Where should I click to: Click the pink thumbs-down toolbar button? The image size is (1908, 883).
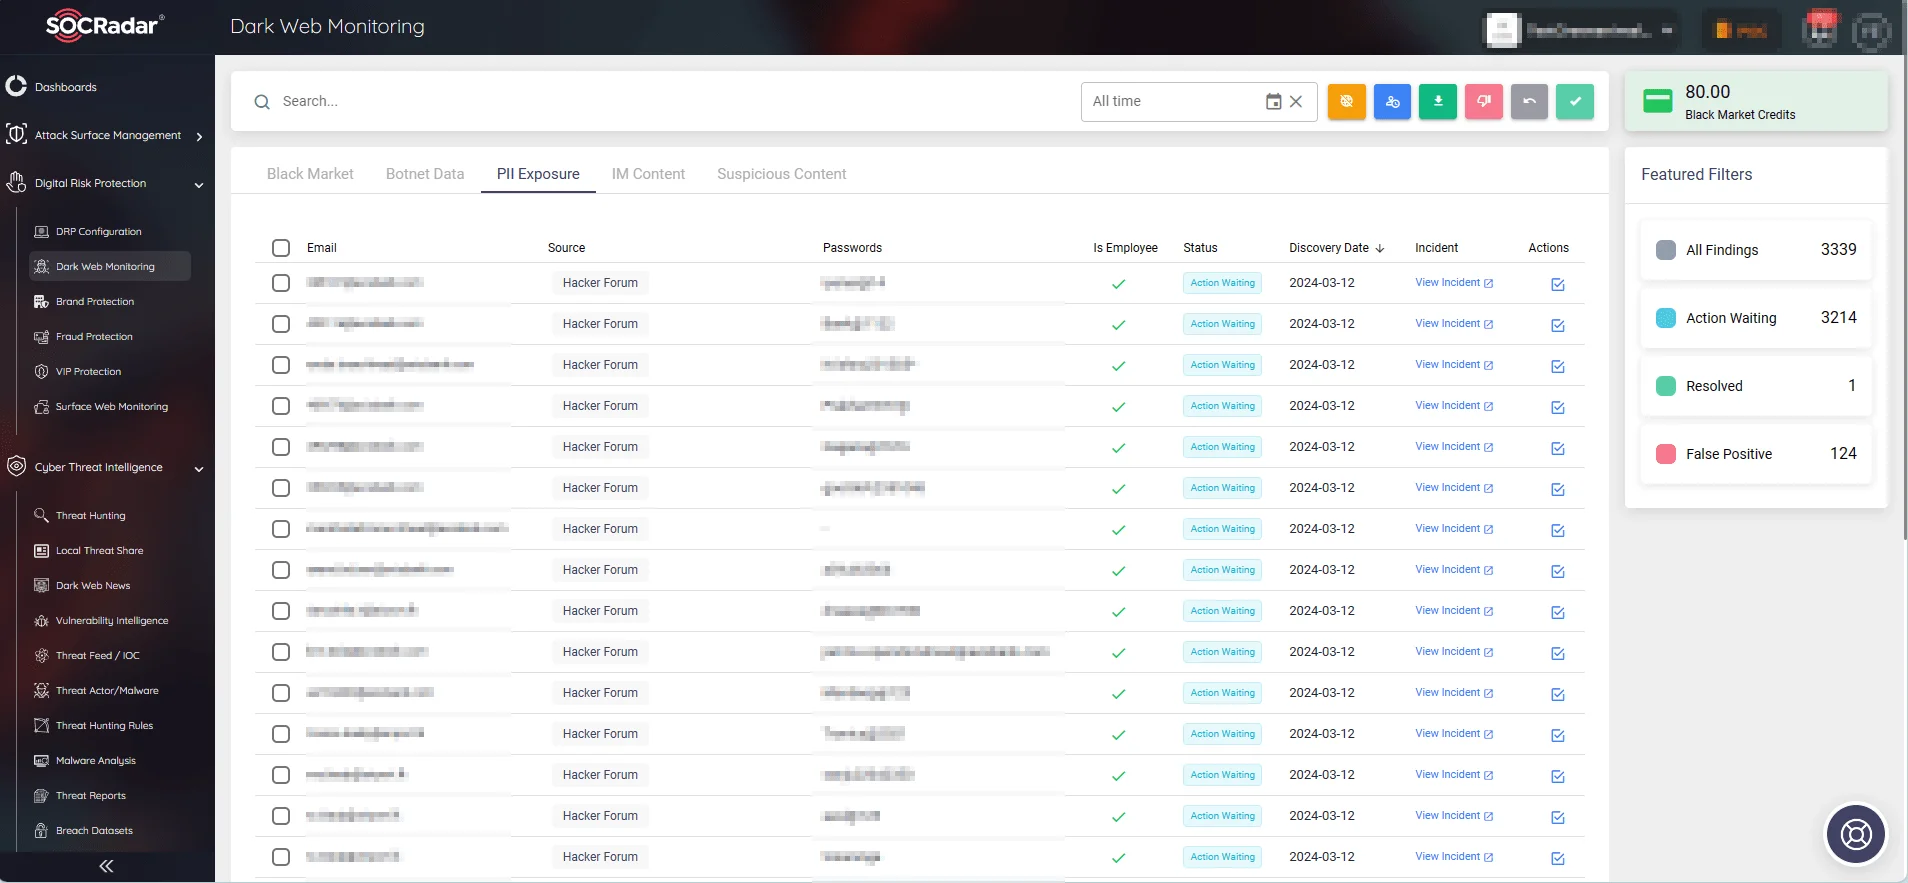(1484, 101)
